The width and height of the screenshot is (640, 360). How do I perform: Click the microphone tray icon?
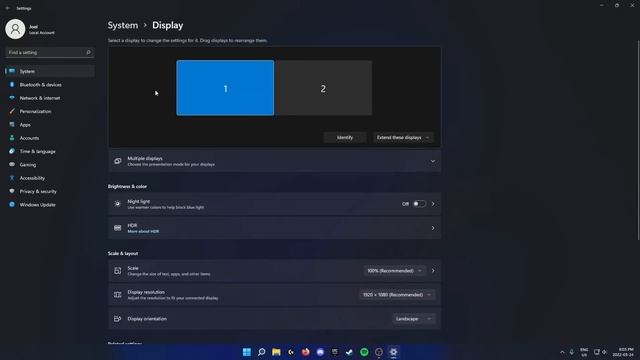pos(571,352)
